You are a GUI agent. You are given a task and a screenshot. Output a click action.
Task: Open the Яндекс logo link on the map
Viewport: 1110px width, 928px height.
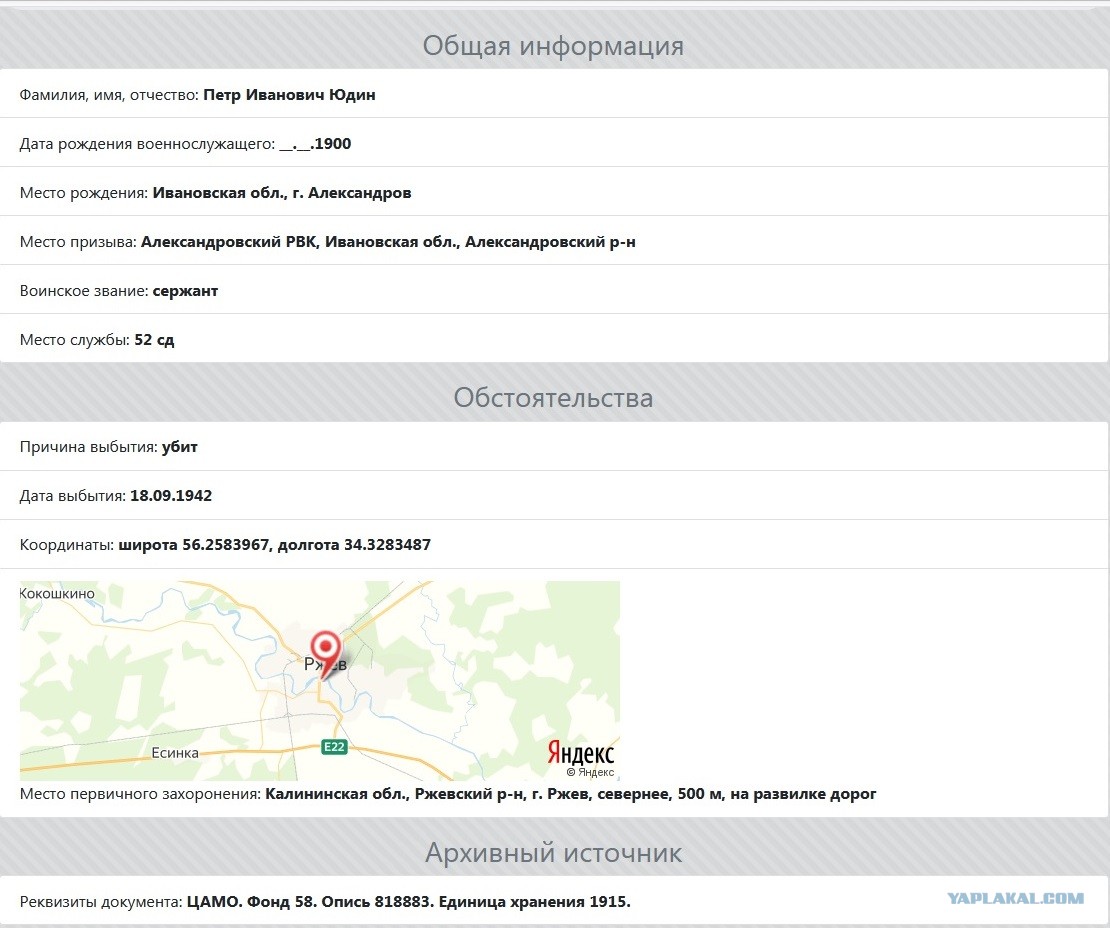pos(580,752)
